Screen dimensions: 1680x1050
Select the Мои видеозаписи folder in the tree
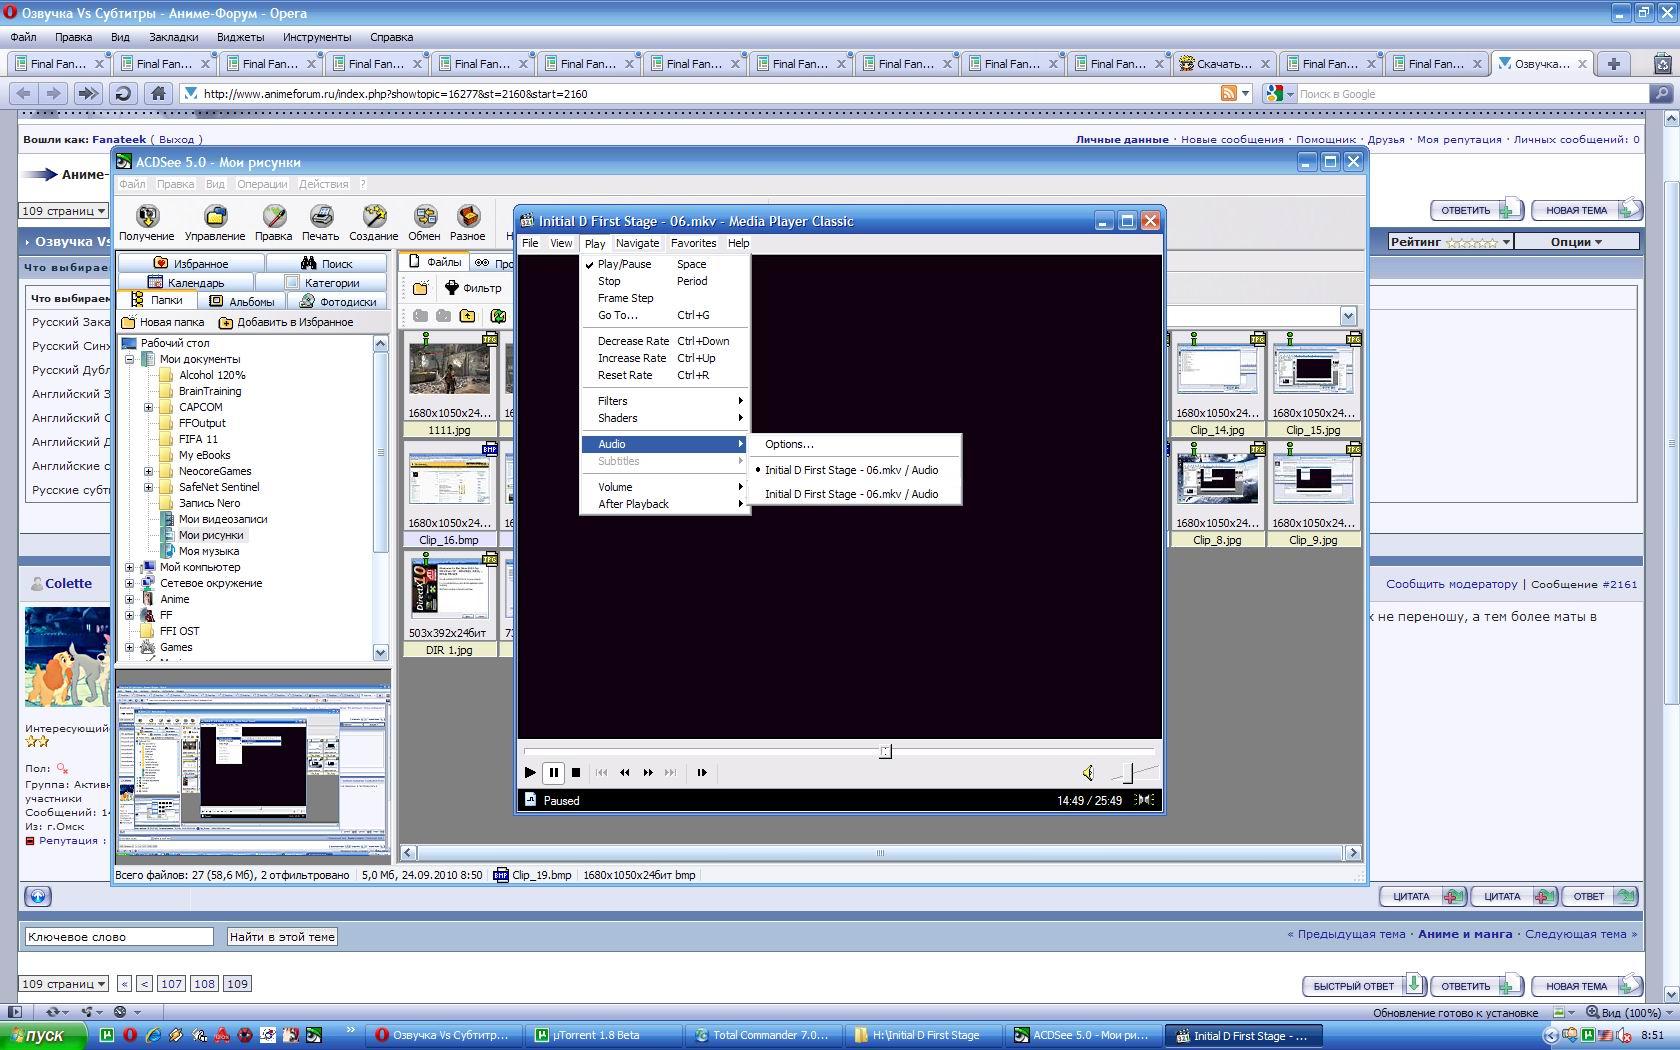(222, 519)
